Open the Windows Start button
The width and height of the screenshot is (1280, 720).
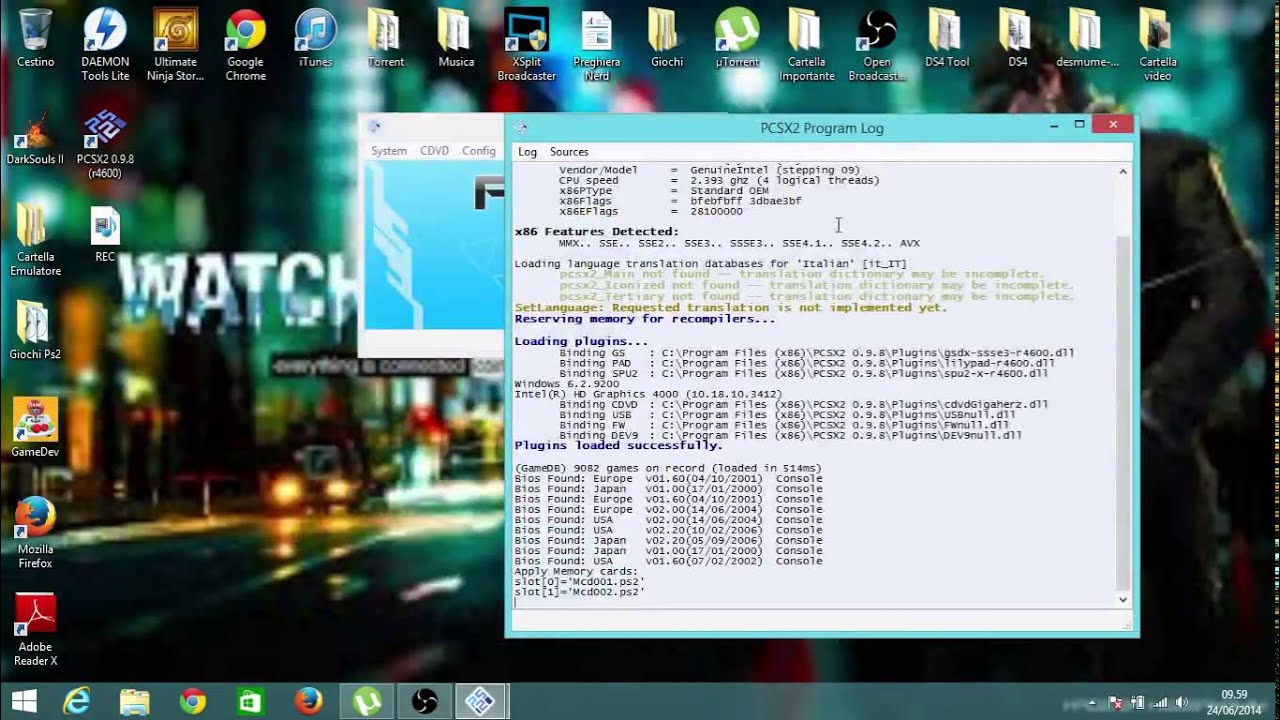click(24, 701)
